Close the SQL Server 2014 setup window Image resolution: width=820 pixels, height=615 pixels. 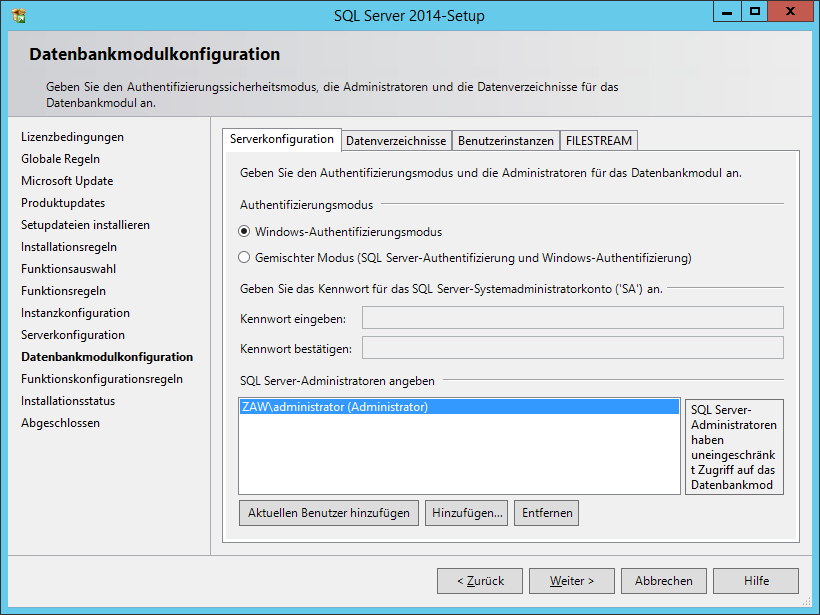coord(791,11)
